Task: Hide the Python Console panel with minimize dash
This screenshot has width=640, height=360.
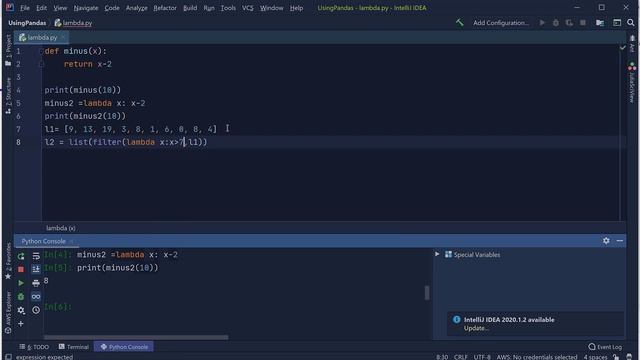Action: coord(620,241)
